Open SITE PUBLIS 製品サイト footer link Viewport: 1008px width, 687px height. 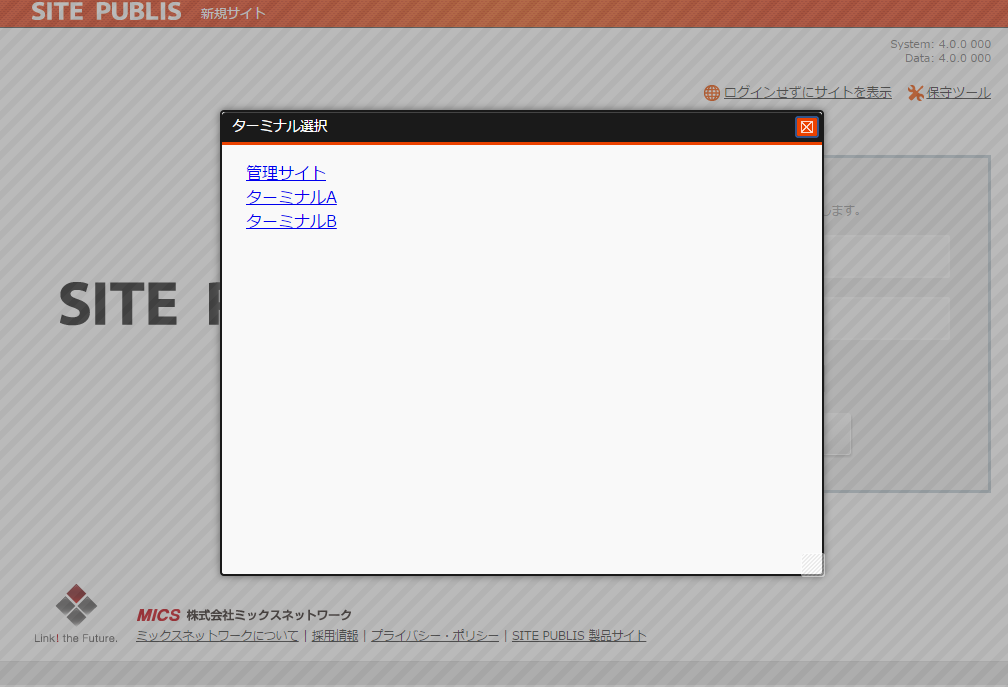(579, 636)
